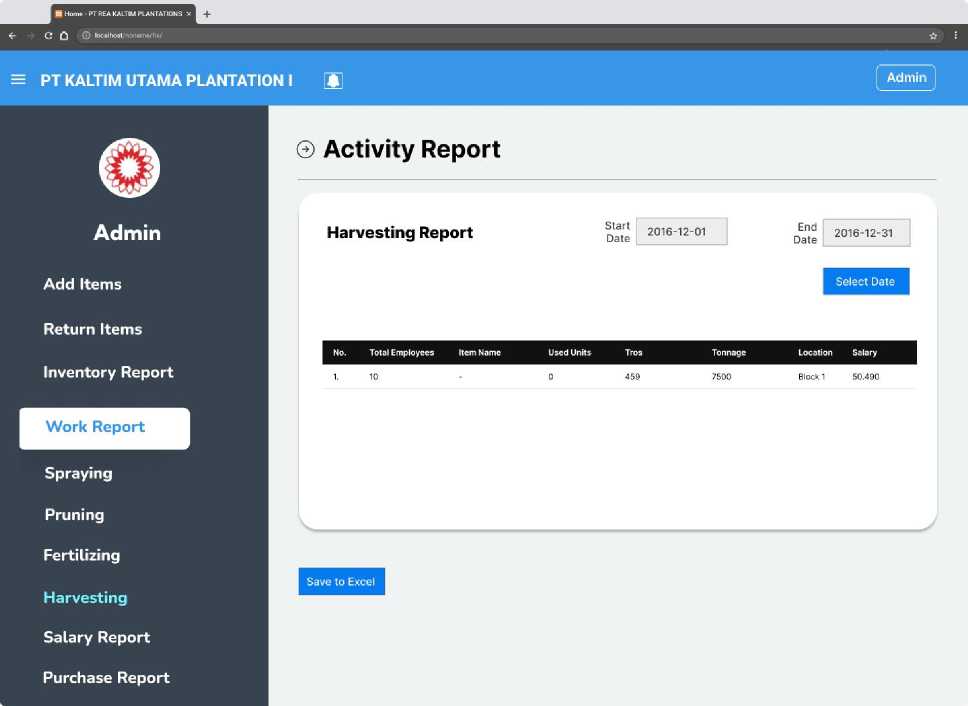Open a new browser tab

(207, 14)
